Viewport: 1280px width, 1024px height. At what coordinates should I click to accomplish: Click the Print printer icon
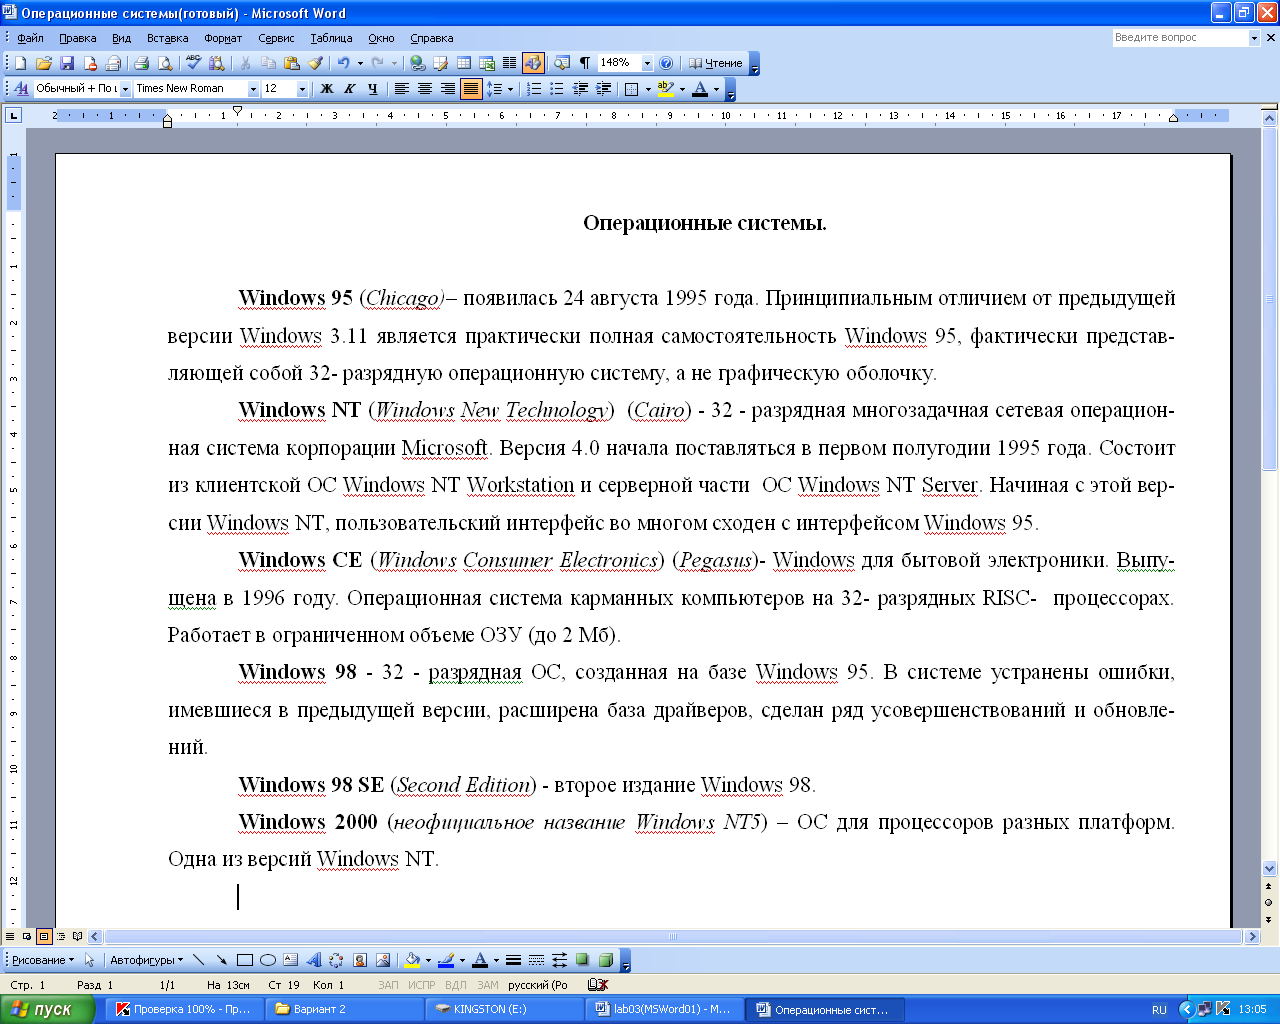(x=142, y=63)
